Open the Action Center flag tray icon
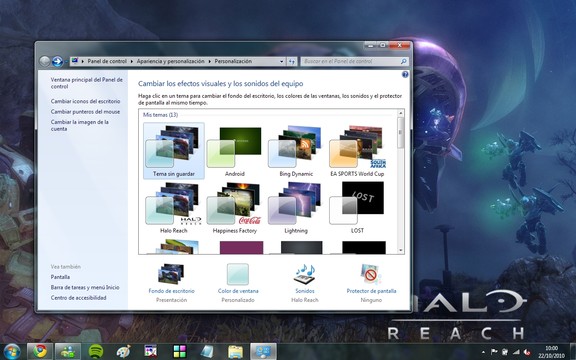 point(494,352)
